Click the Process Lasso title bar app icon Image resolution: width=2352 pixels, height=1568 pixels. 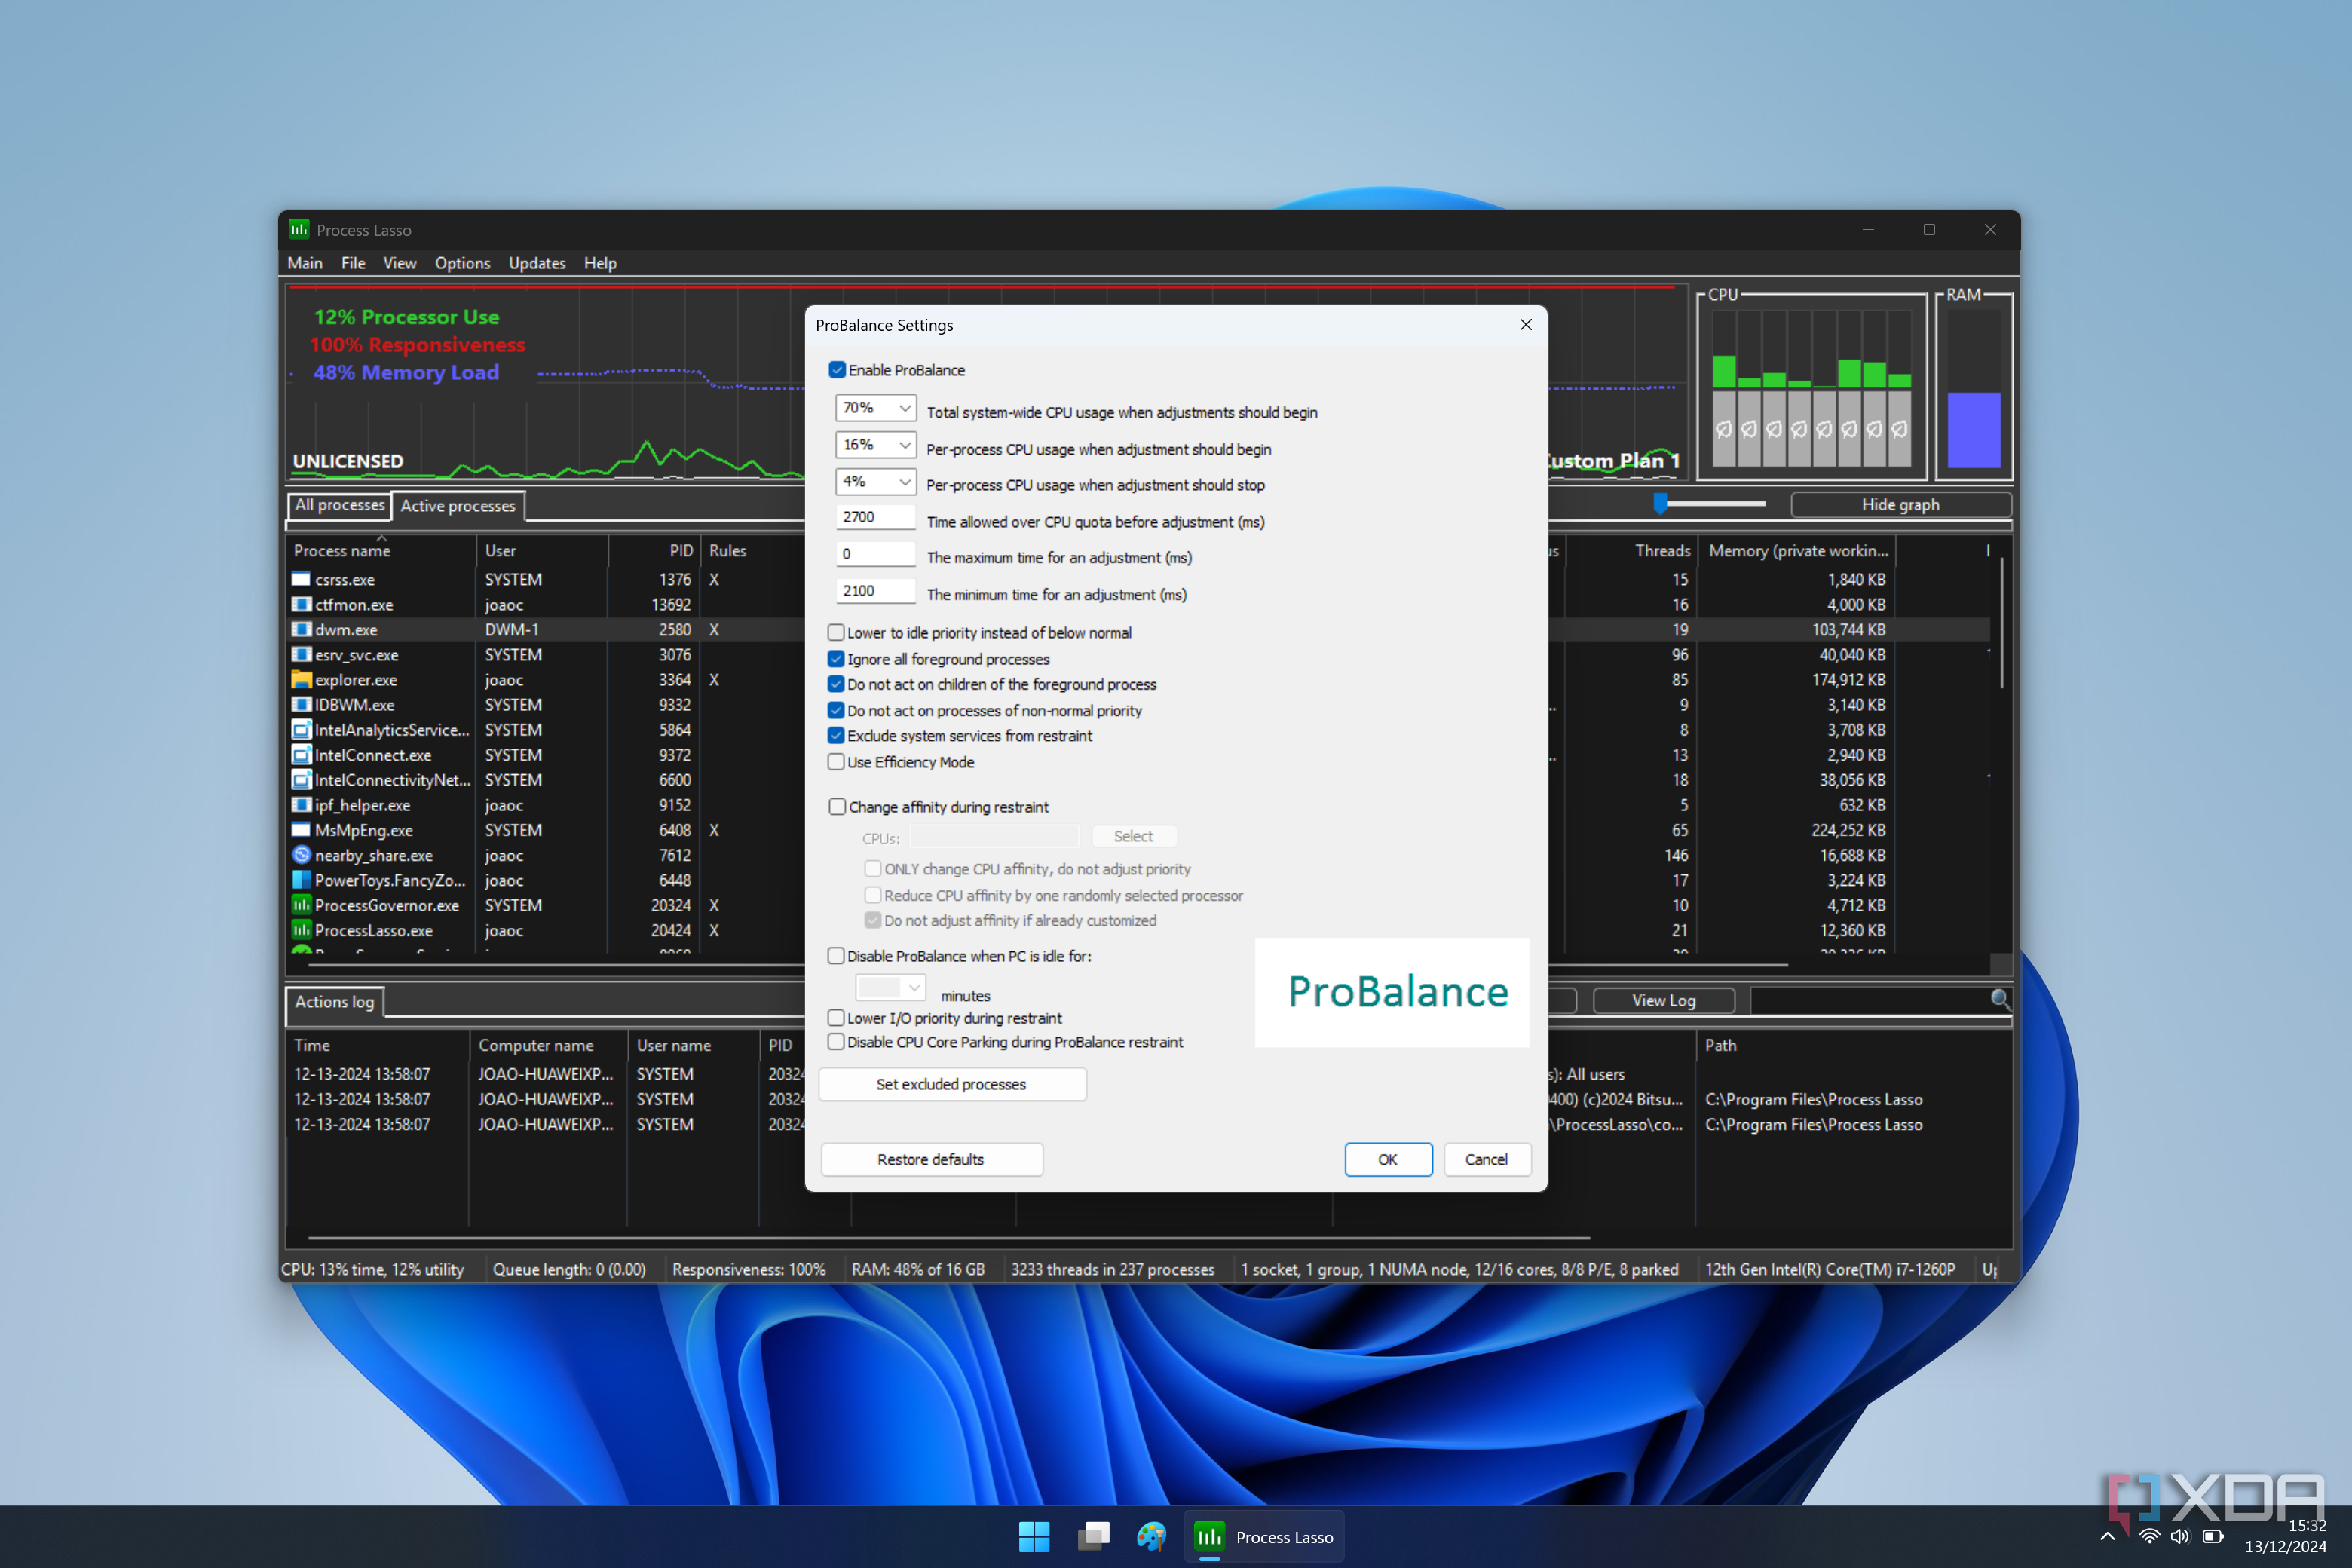[299, 230]
